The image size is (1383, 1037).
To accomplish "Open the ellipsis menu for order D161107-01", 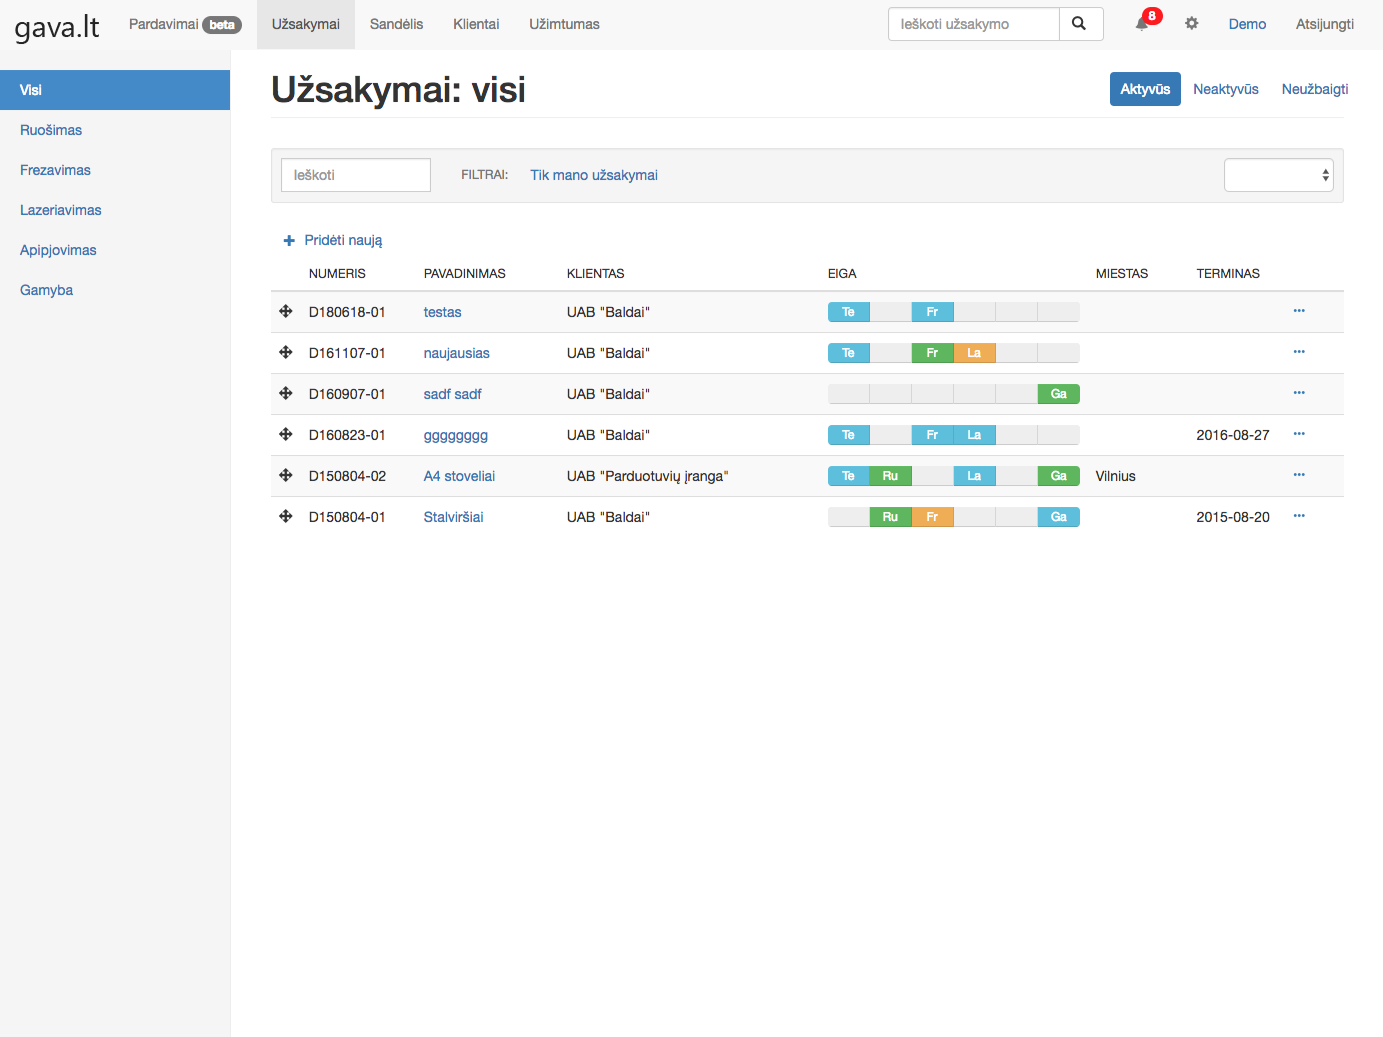I will tap(1298, 352).
